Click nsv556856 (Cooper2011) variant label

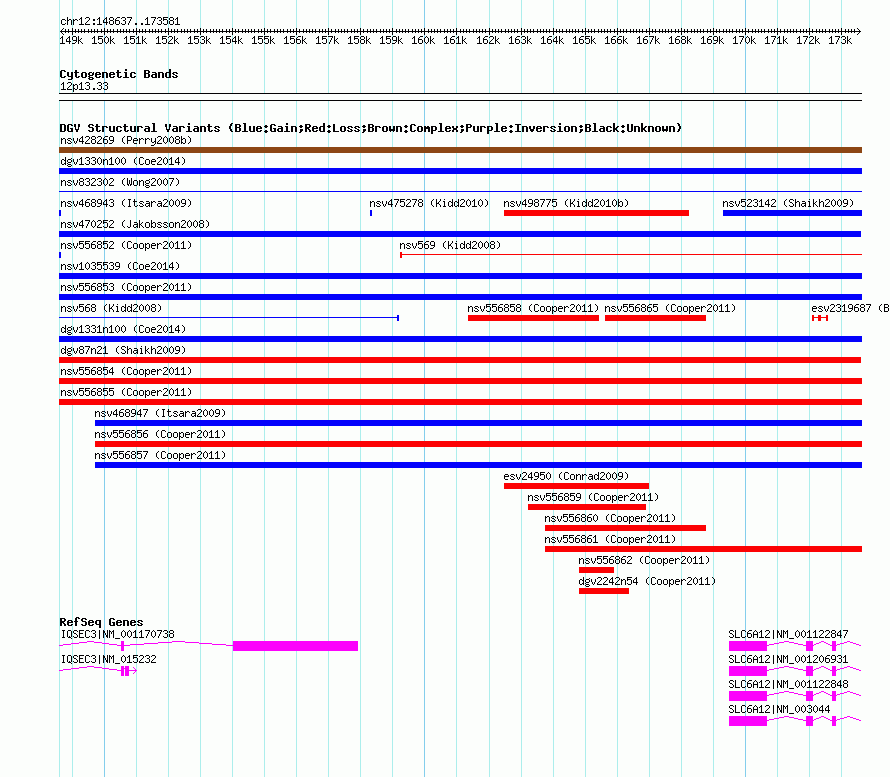click(160, 434)
